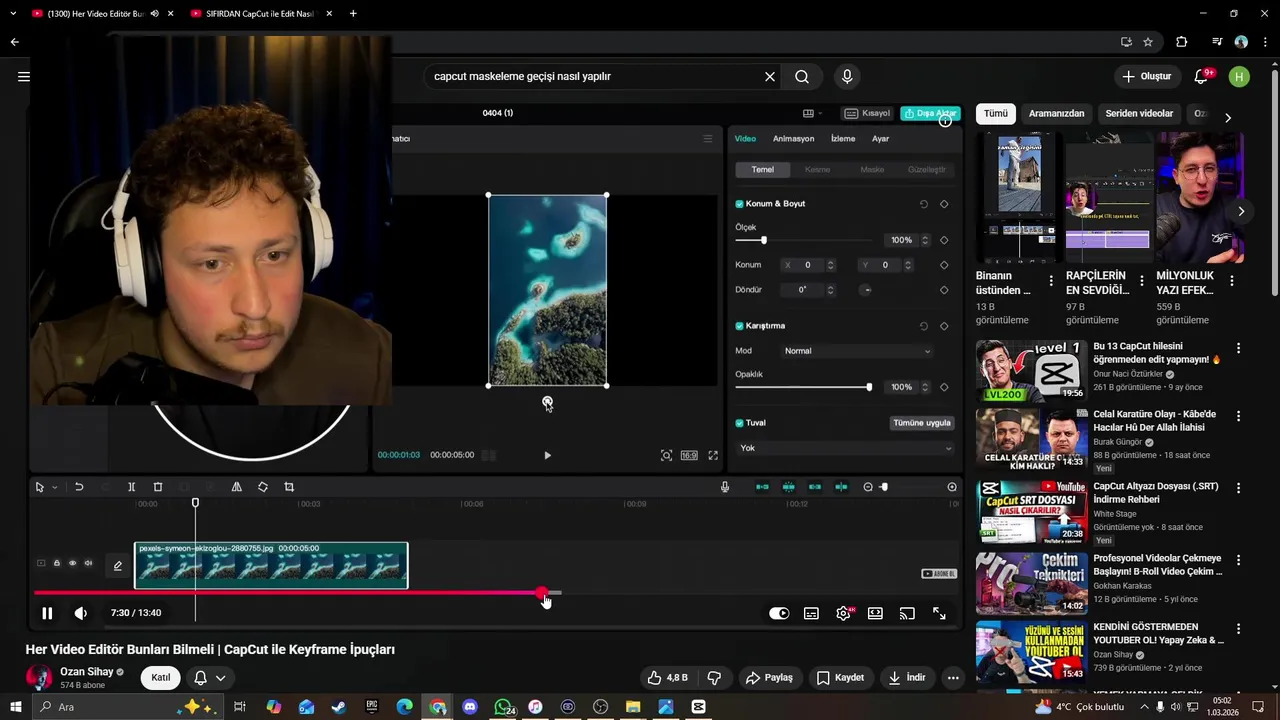Toggle Tuval checkbox
Image resolution: width=1280 pixels, height=720 pixels.
tap(740, 423)
